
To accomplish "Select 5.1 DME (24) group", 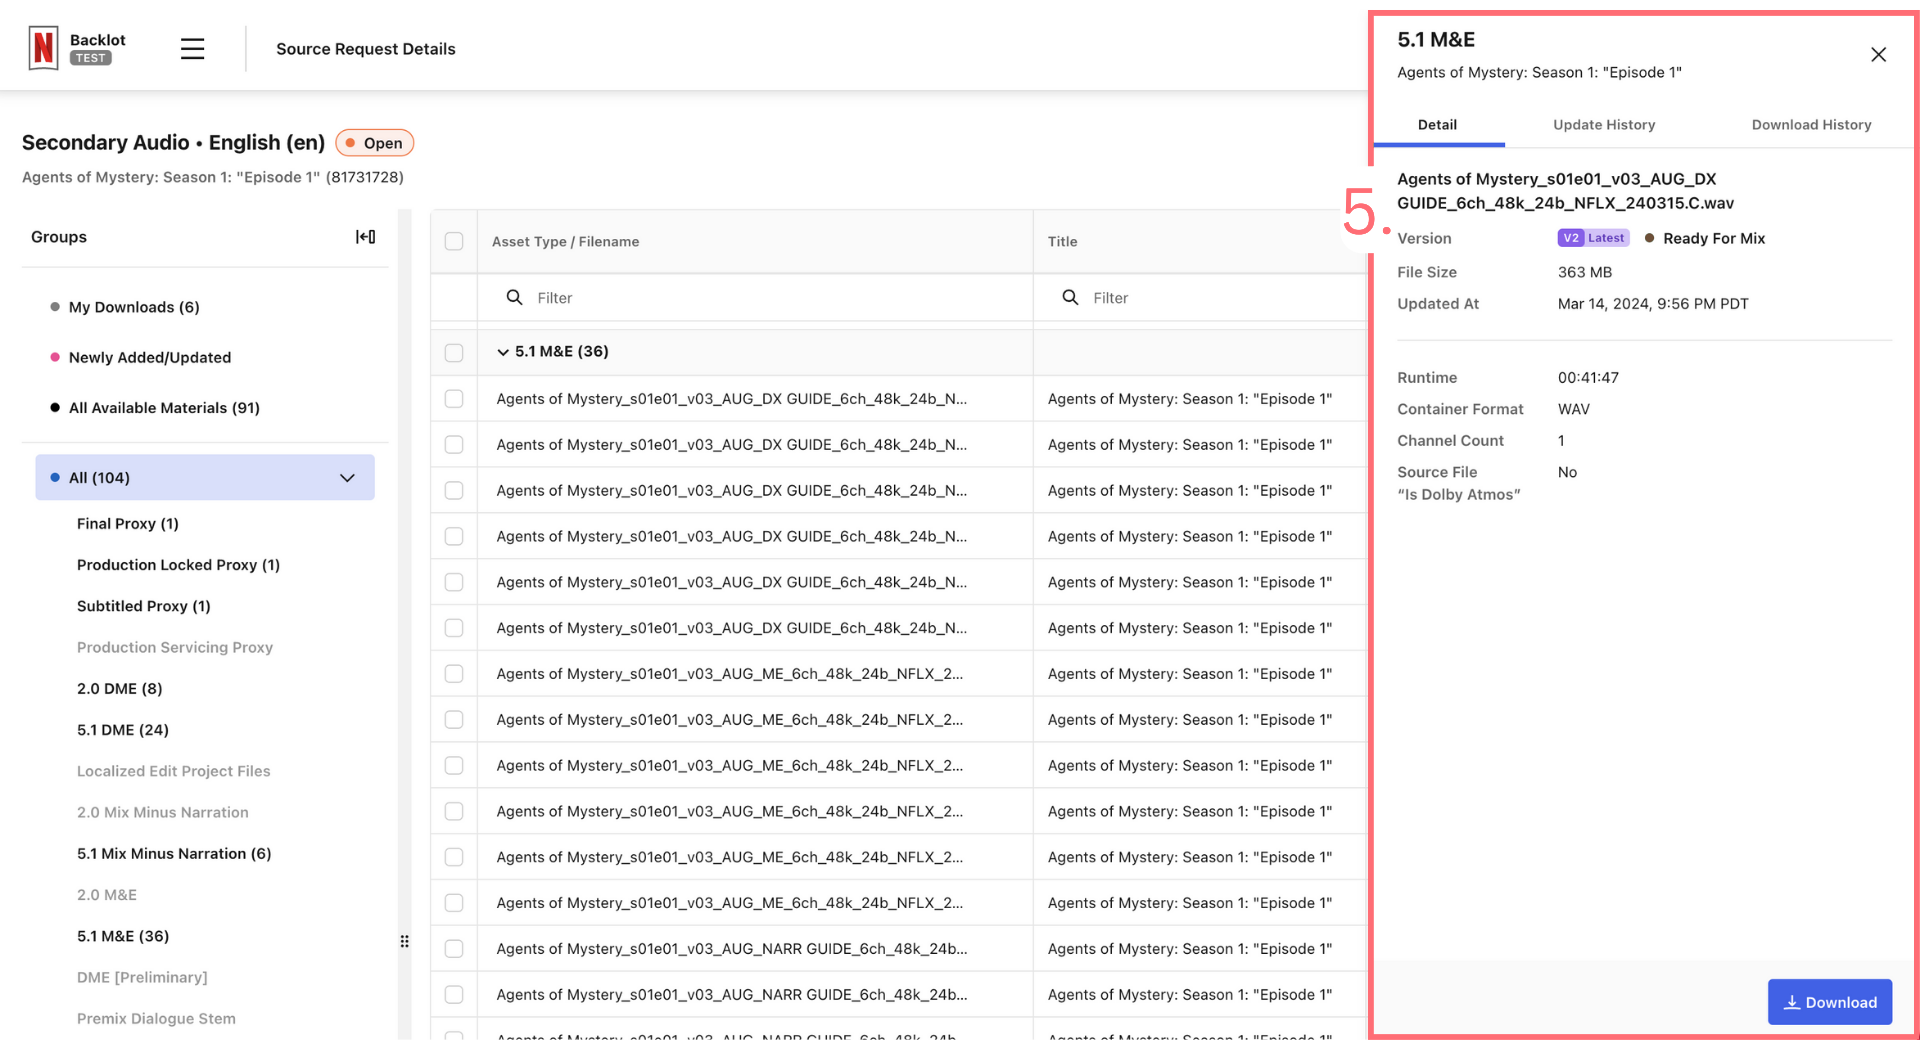I will 123,730.
